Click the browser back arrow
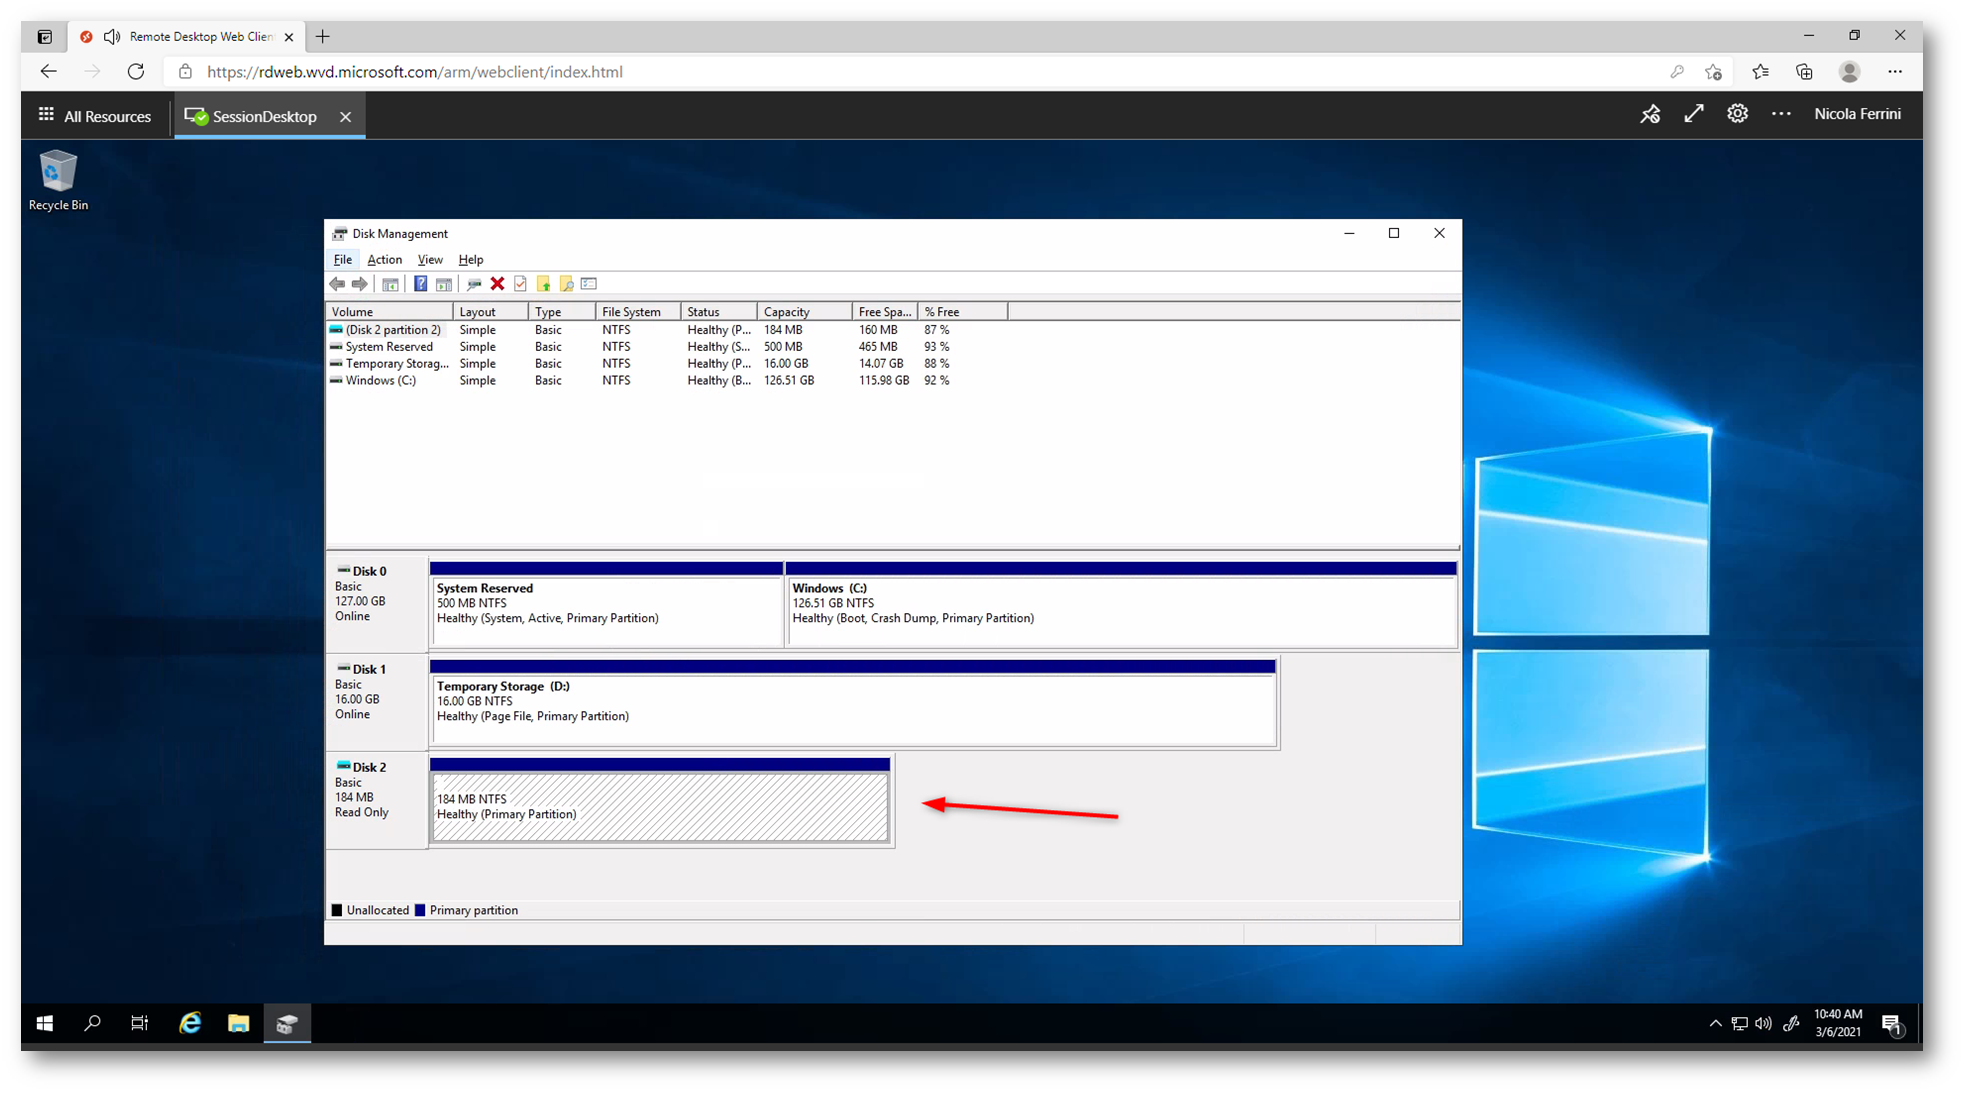 tap(48, 72)
